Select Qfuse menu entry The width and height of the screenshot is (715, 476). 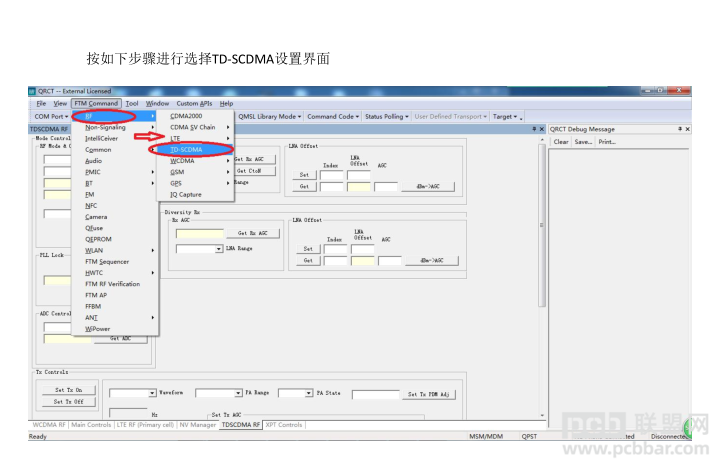115,228
